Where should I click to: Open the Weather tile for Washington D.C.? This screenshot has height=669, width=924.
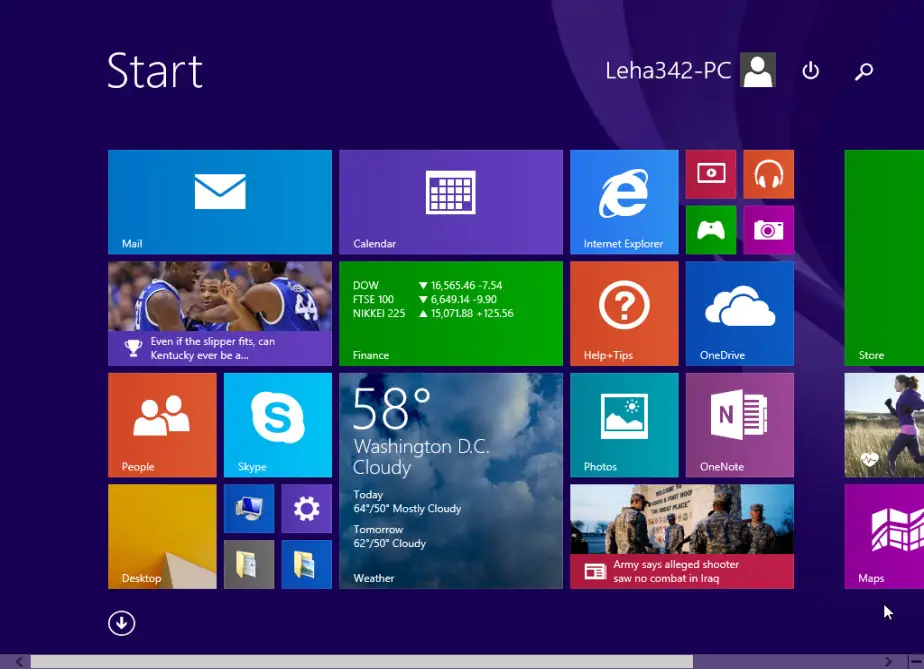click(451, 480)
